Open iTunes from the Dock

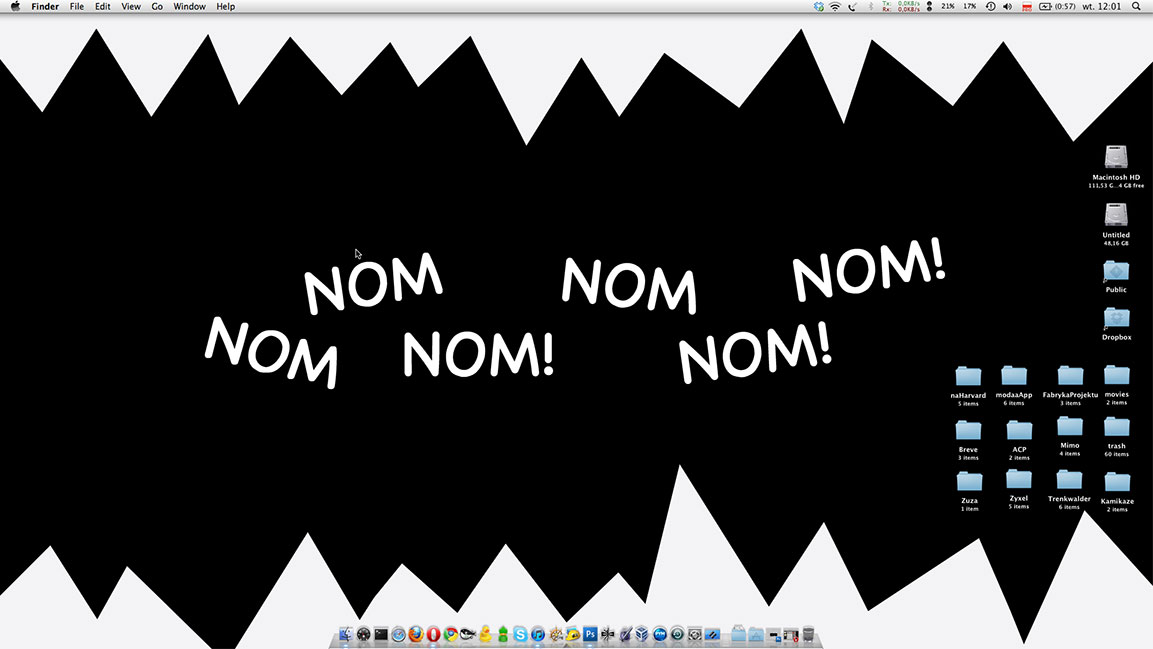click(x=538, y=634)
